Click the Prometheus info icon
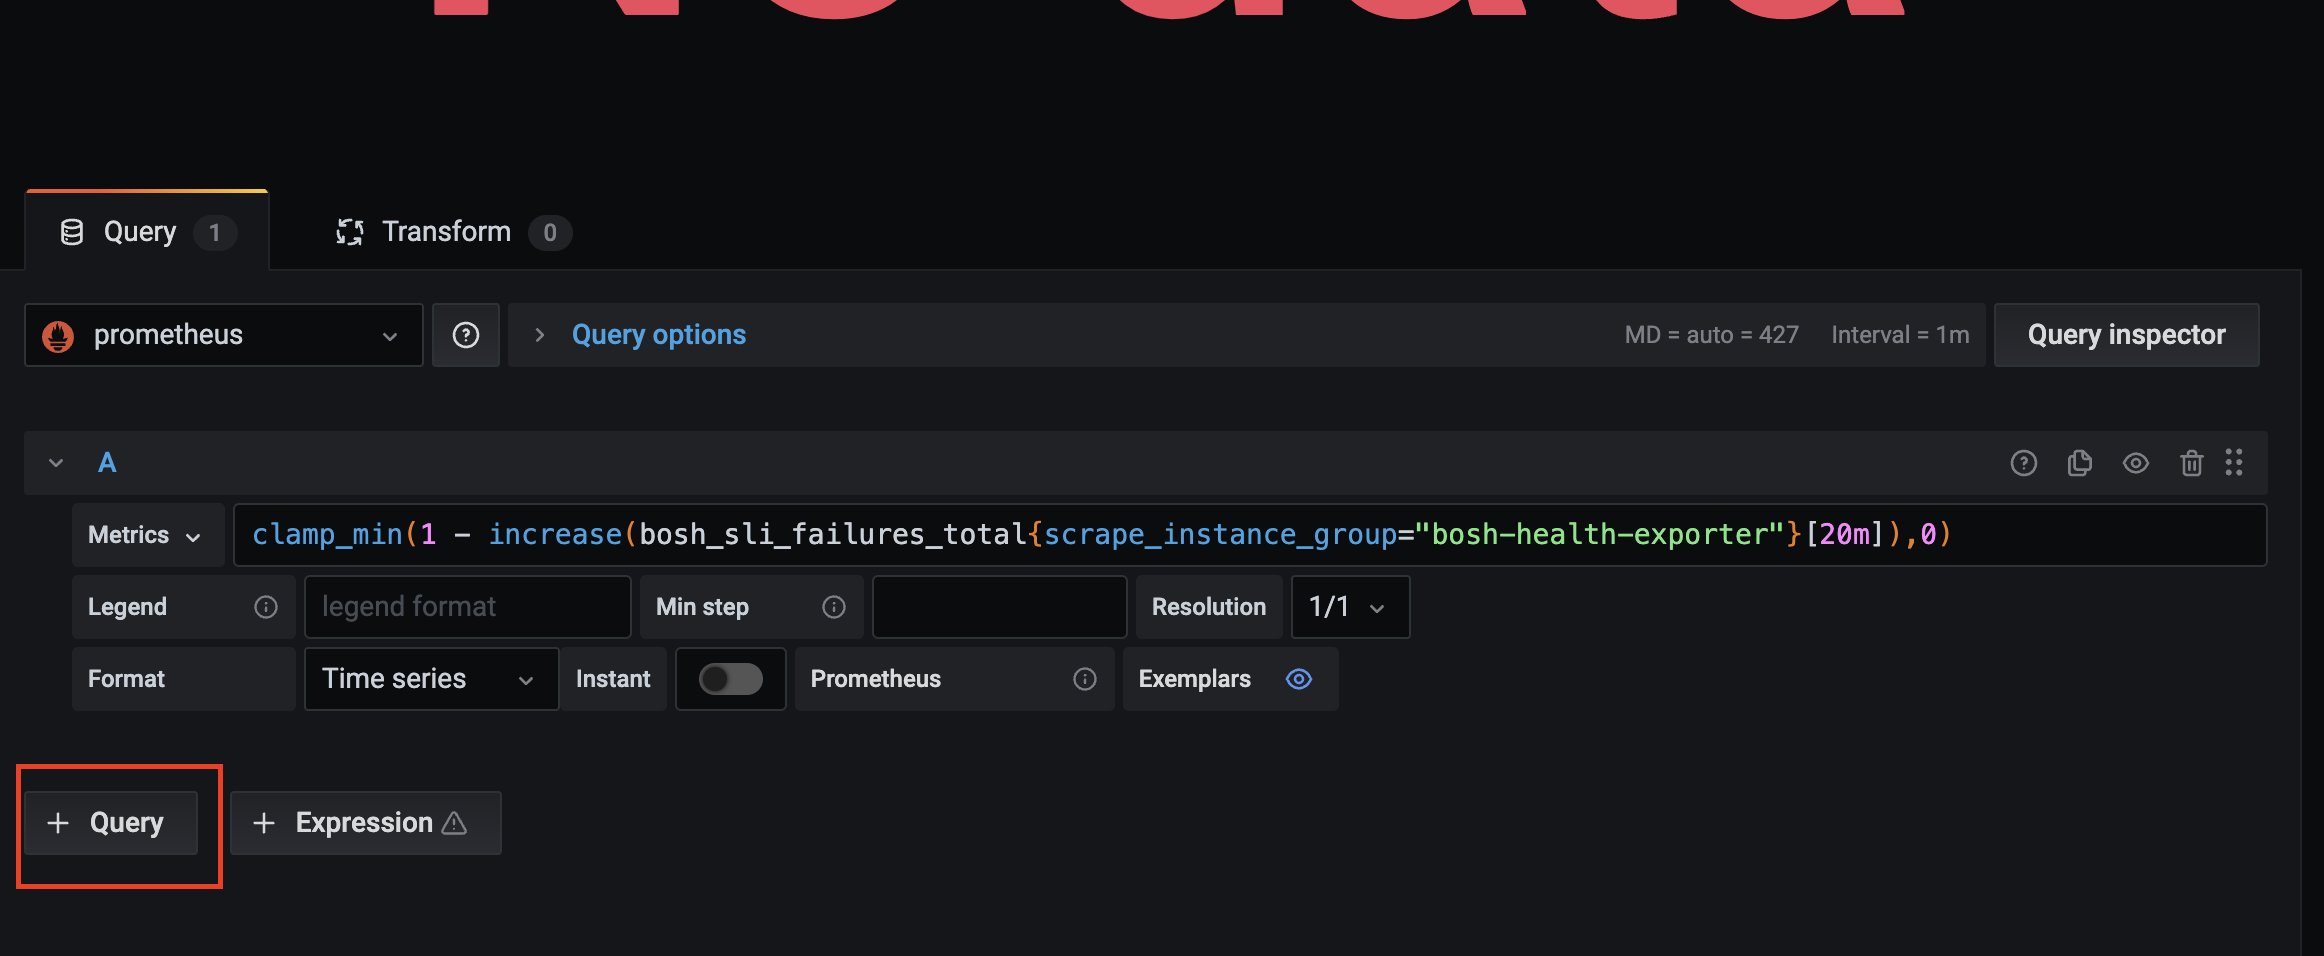Viewport: 2324px width, 956px height. coord(1084,679)
